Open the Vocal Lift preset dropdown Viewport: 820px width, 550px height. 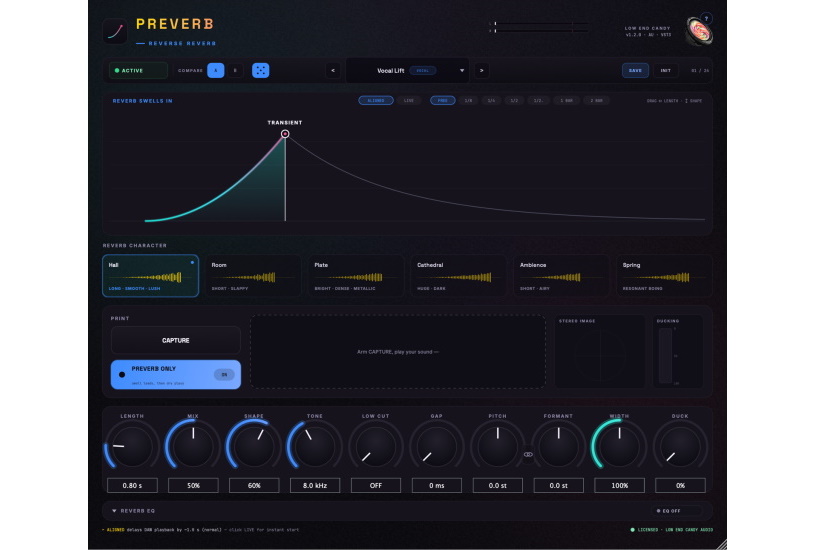click(408, 70)
